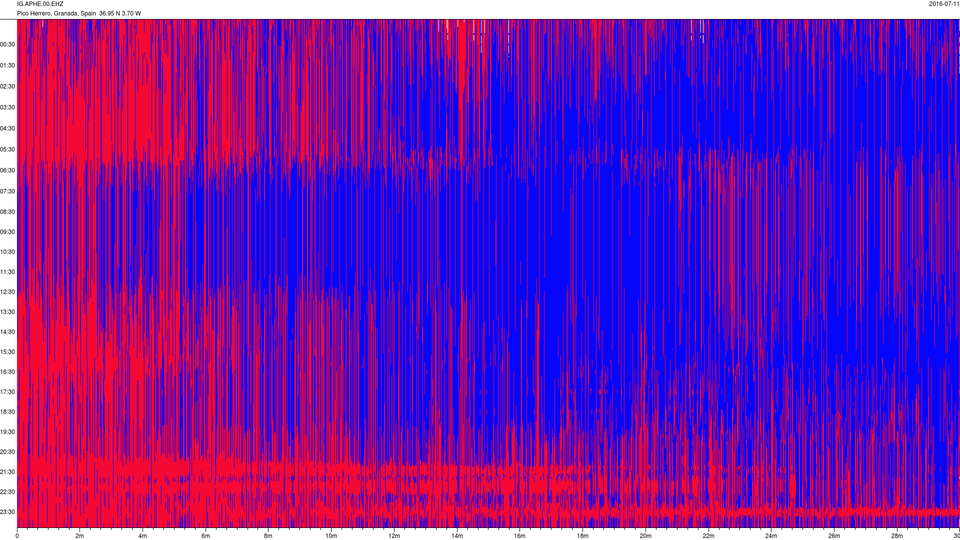Click the 6m minute axis label
This screenshot has height=540, width=960.
click(x=206, y=536)
